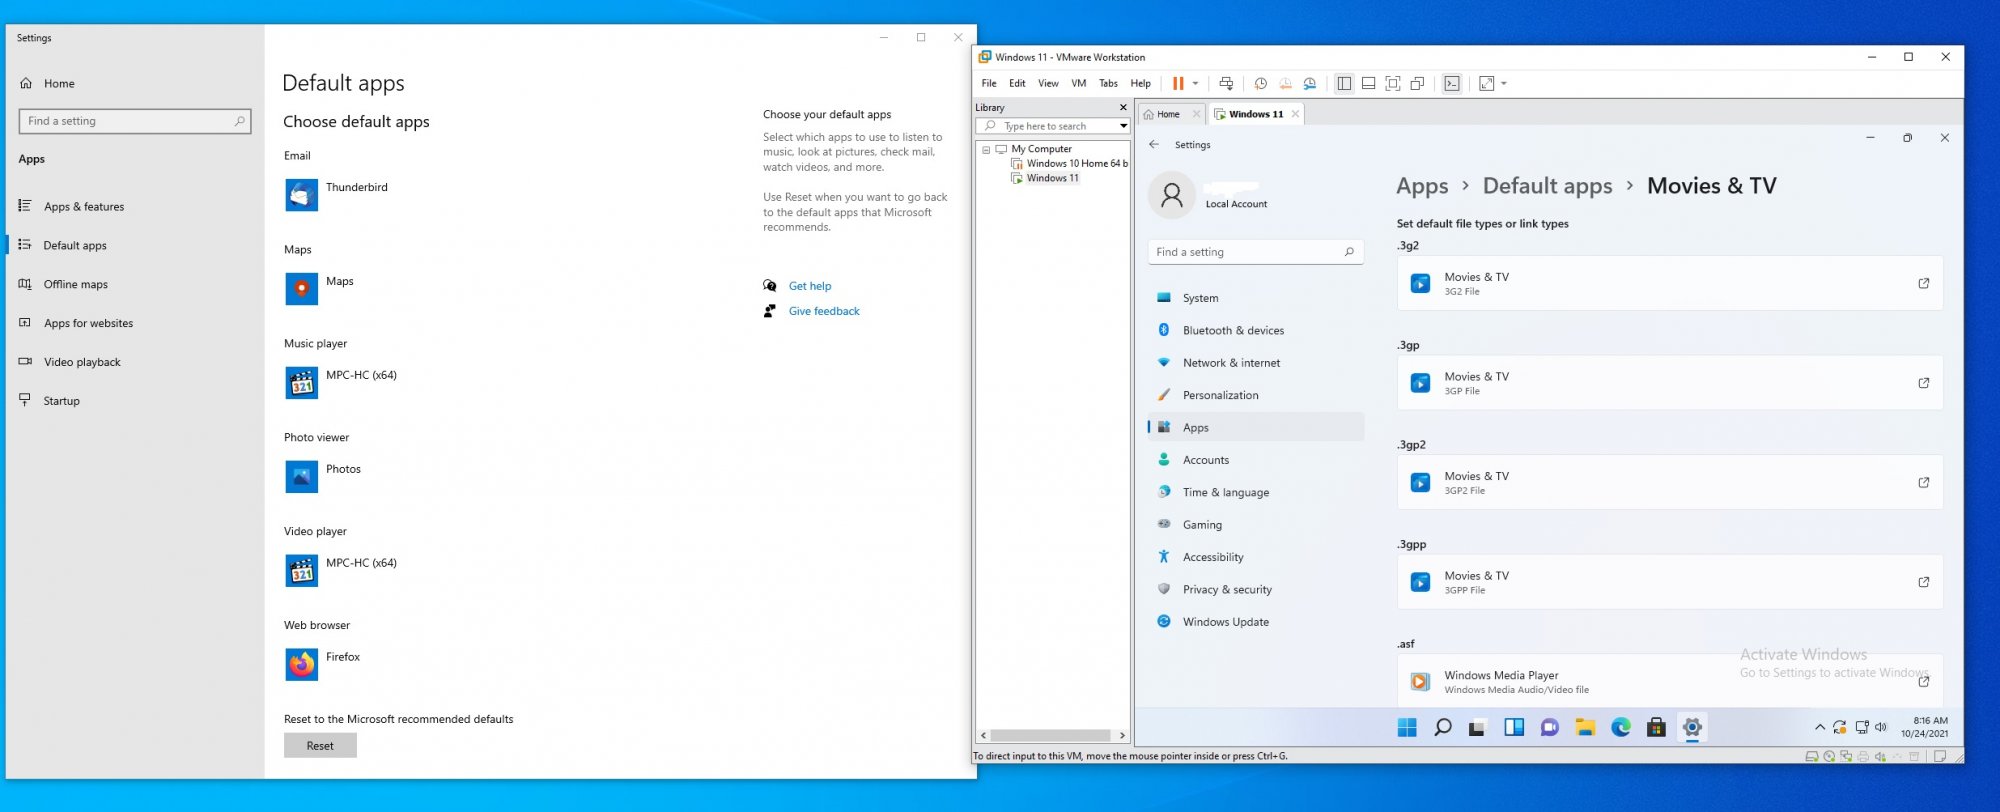Toggle the VMware library sidebar view icon
2000x812 pixels.
[1344, 84]
